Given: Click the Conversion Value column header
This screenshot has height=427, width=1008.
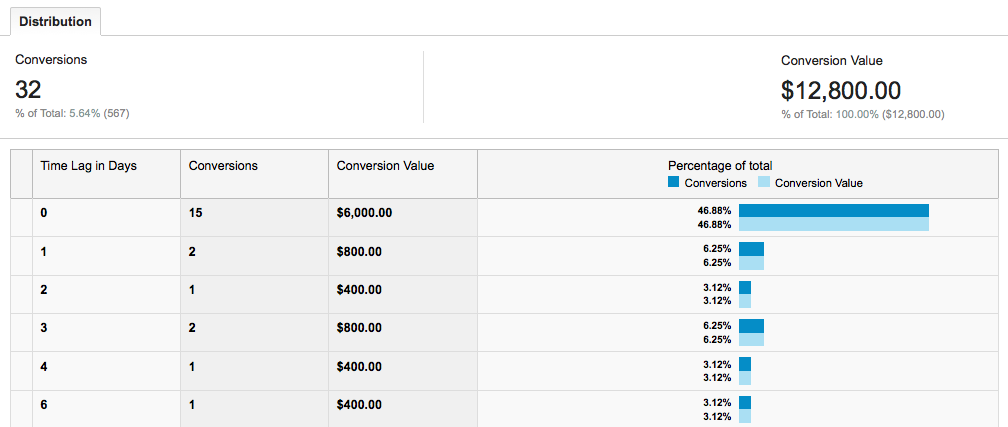Looking at the screenshot, I should [385, 166].
